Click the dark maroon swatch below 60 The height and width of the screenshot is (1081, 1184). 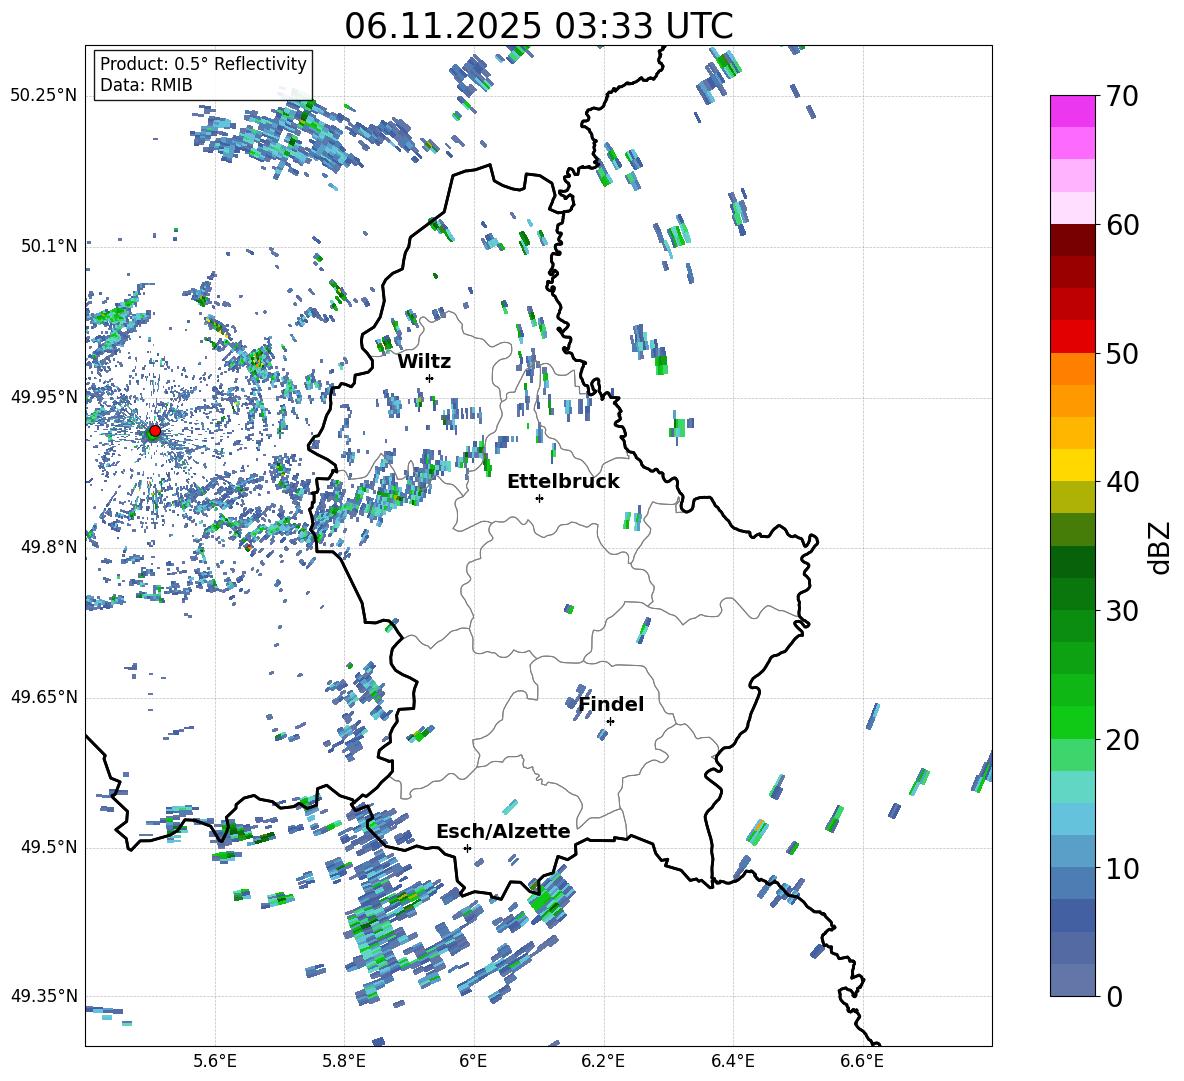(x=1073, y=240)
